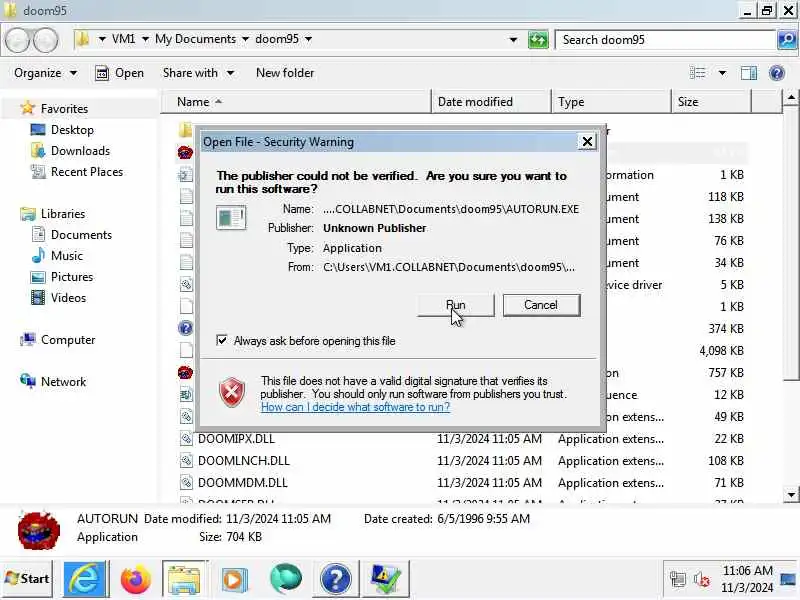The width and height of the screenshot is (800, 600).
Task: Click the volume muted tray icon
Action: 702,580
